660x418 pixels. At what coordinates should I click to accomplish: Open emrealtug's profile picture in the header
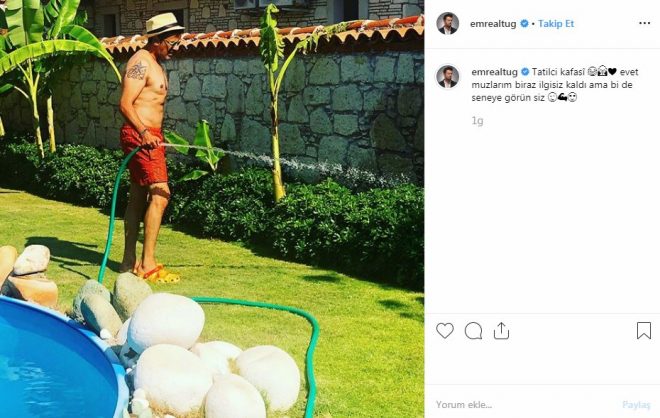point(448,23)
